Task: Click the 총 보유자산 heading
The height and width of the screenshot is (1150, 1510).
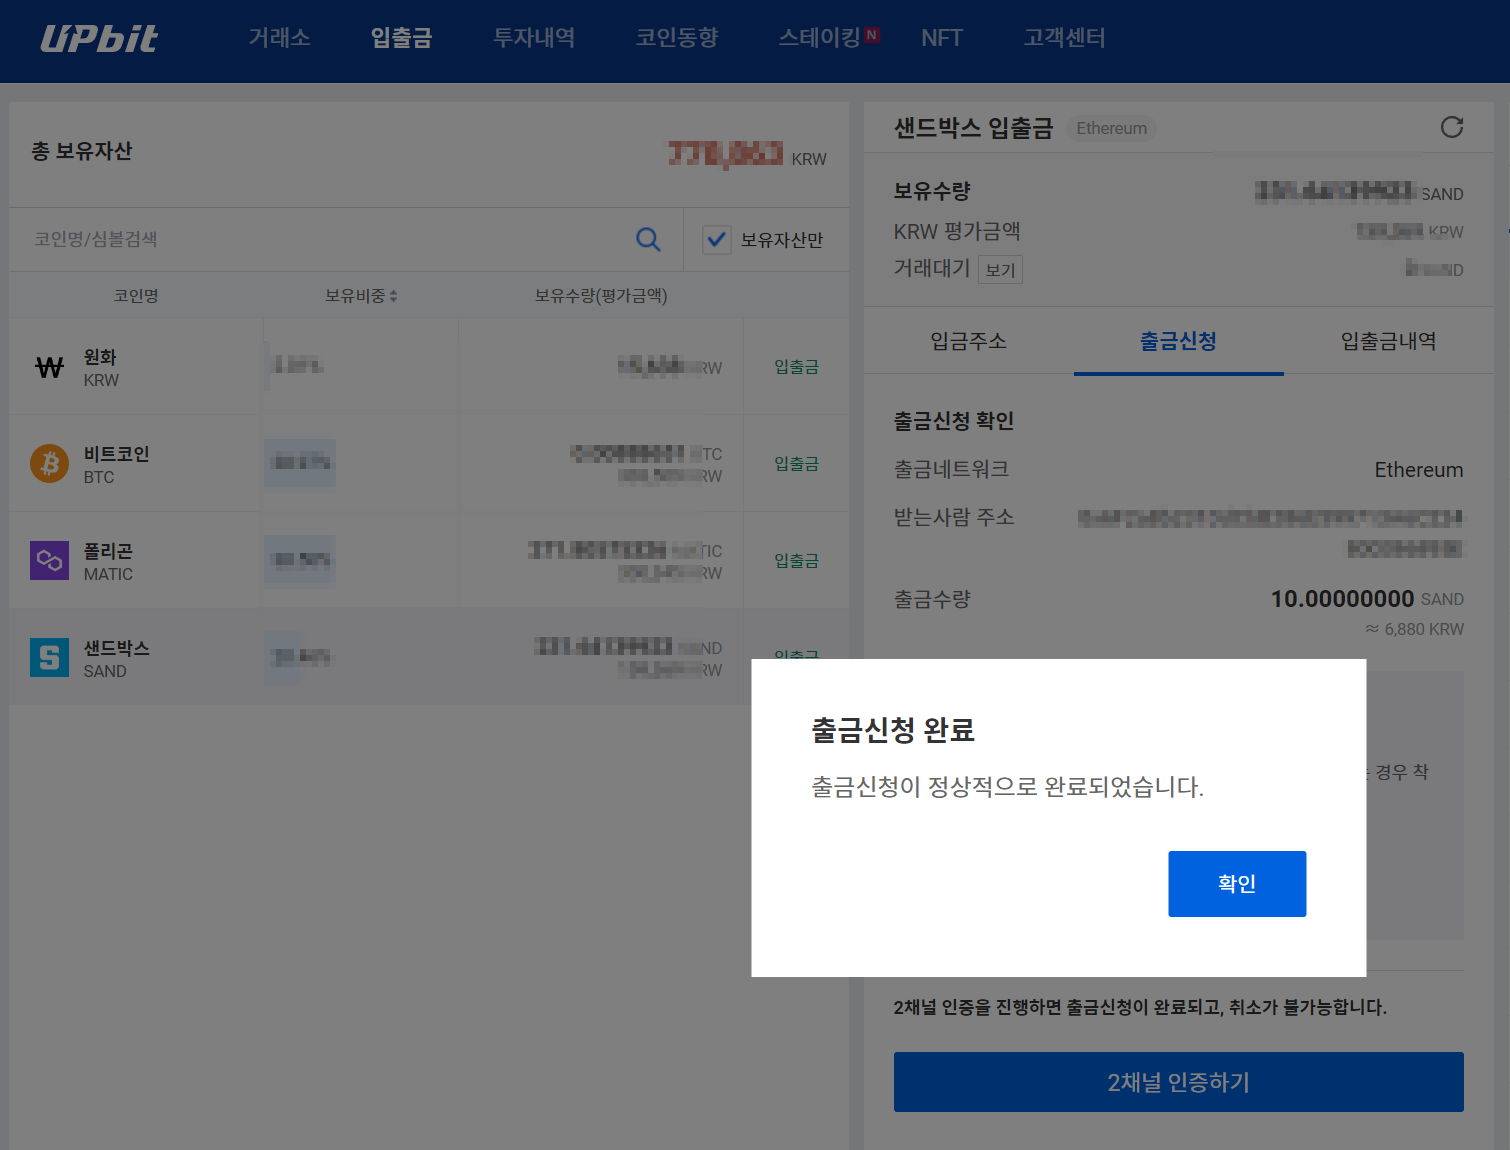Action: pos(82,151)
